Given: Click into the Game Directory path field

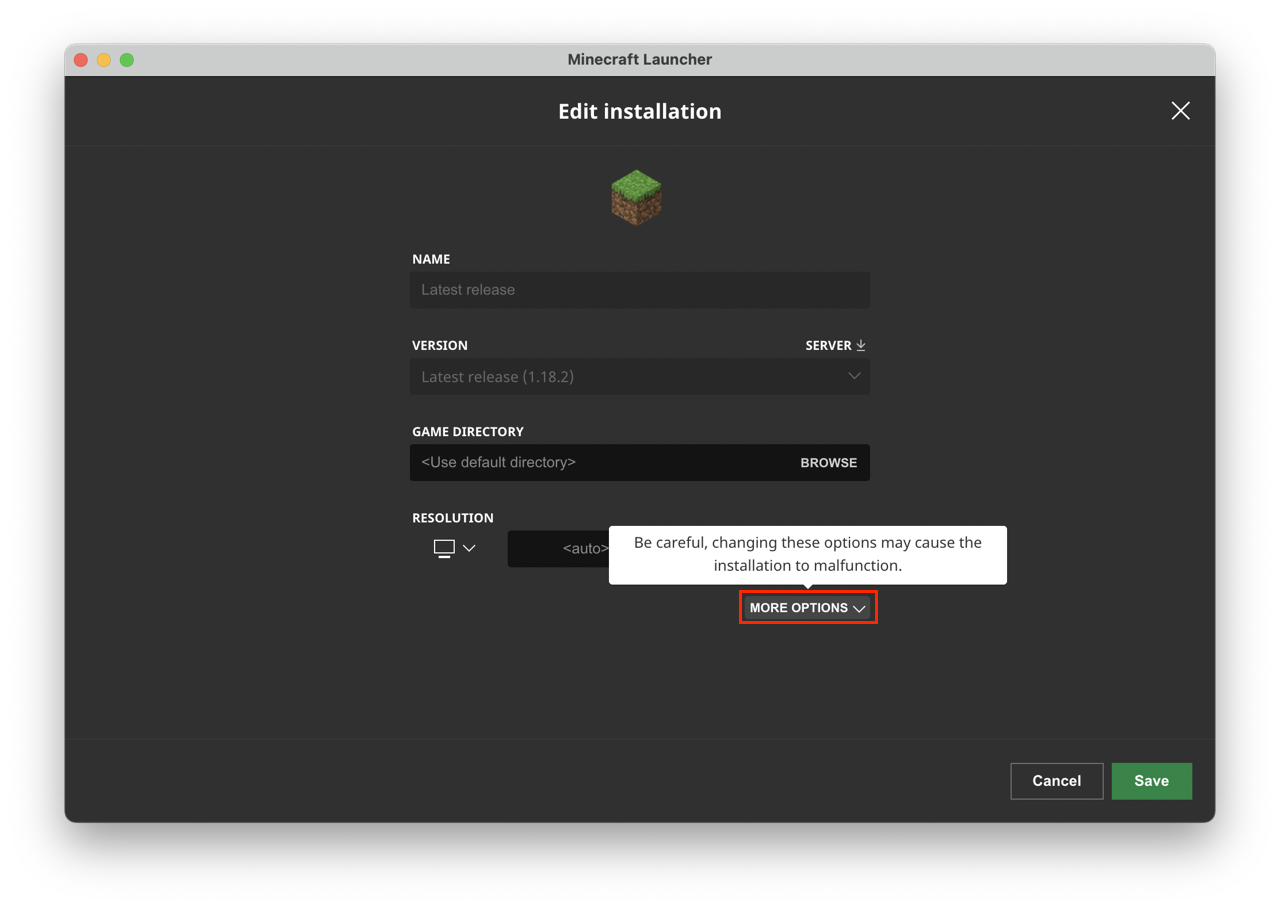Looking at the screenshot, I should pos(600,463).
